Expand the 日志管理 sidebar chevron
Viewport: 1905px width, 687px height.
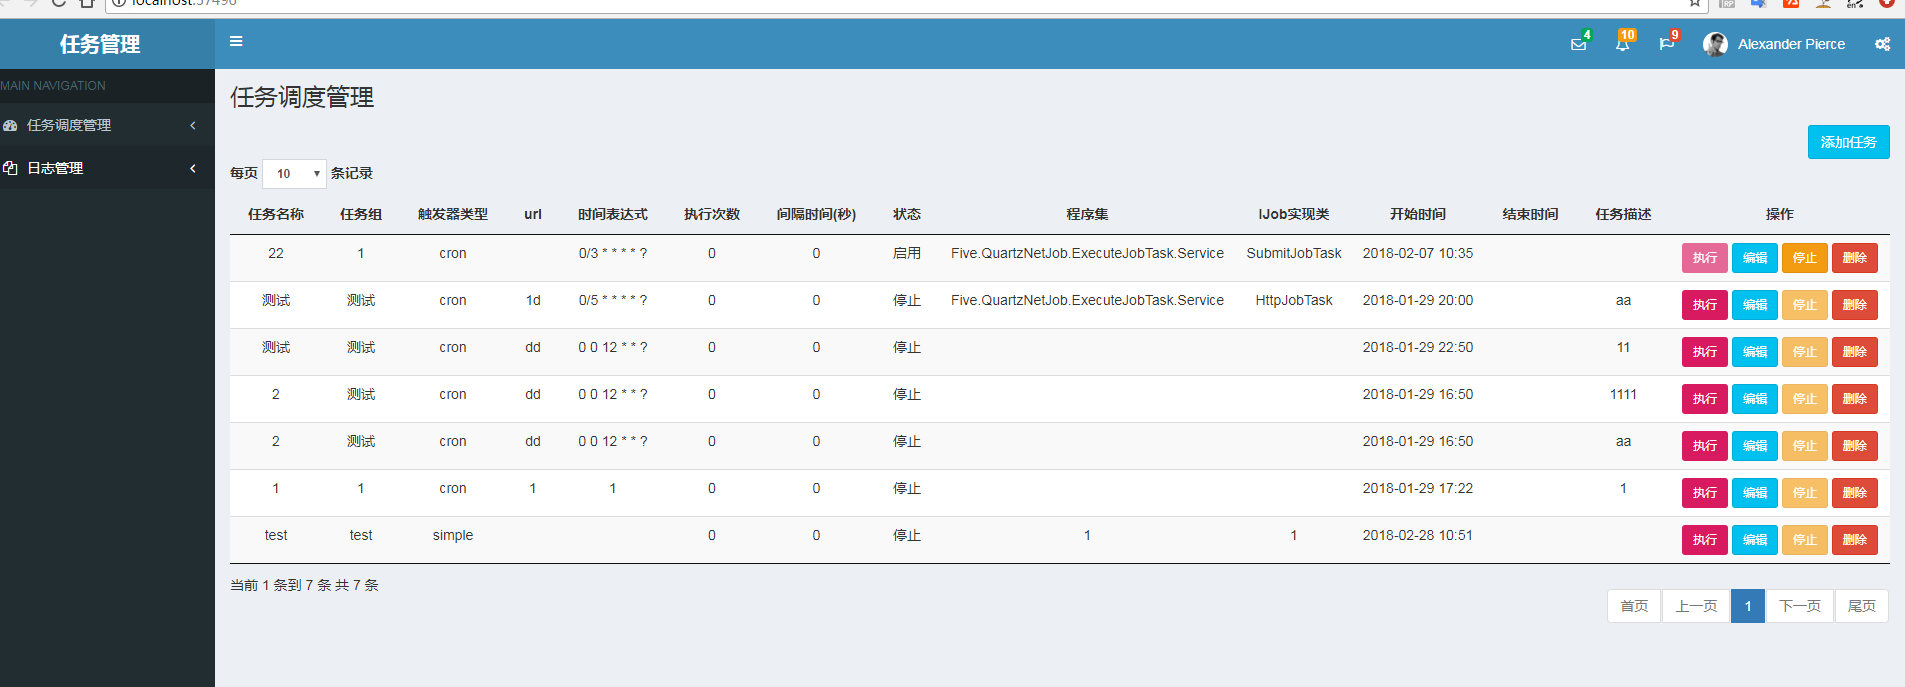[x=193, y=168]
